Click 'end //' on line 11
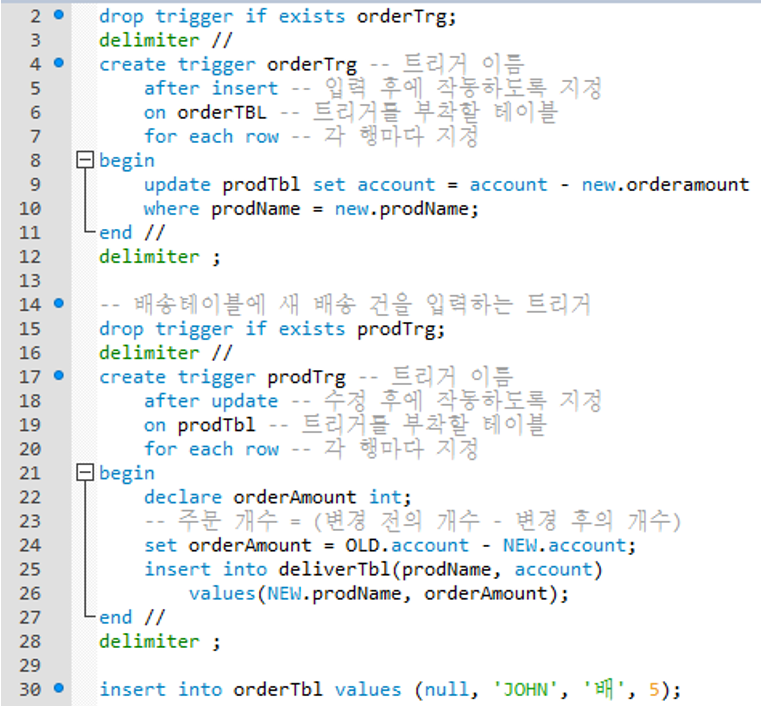 pos(132,233)
